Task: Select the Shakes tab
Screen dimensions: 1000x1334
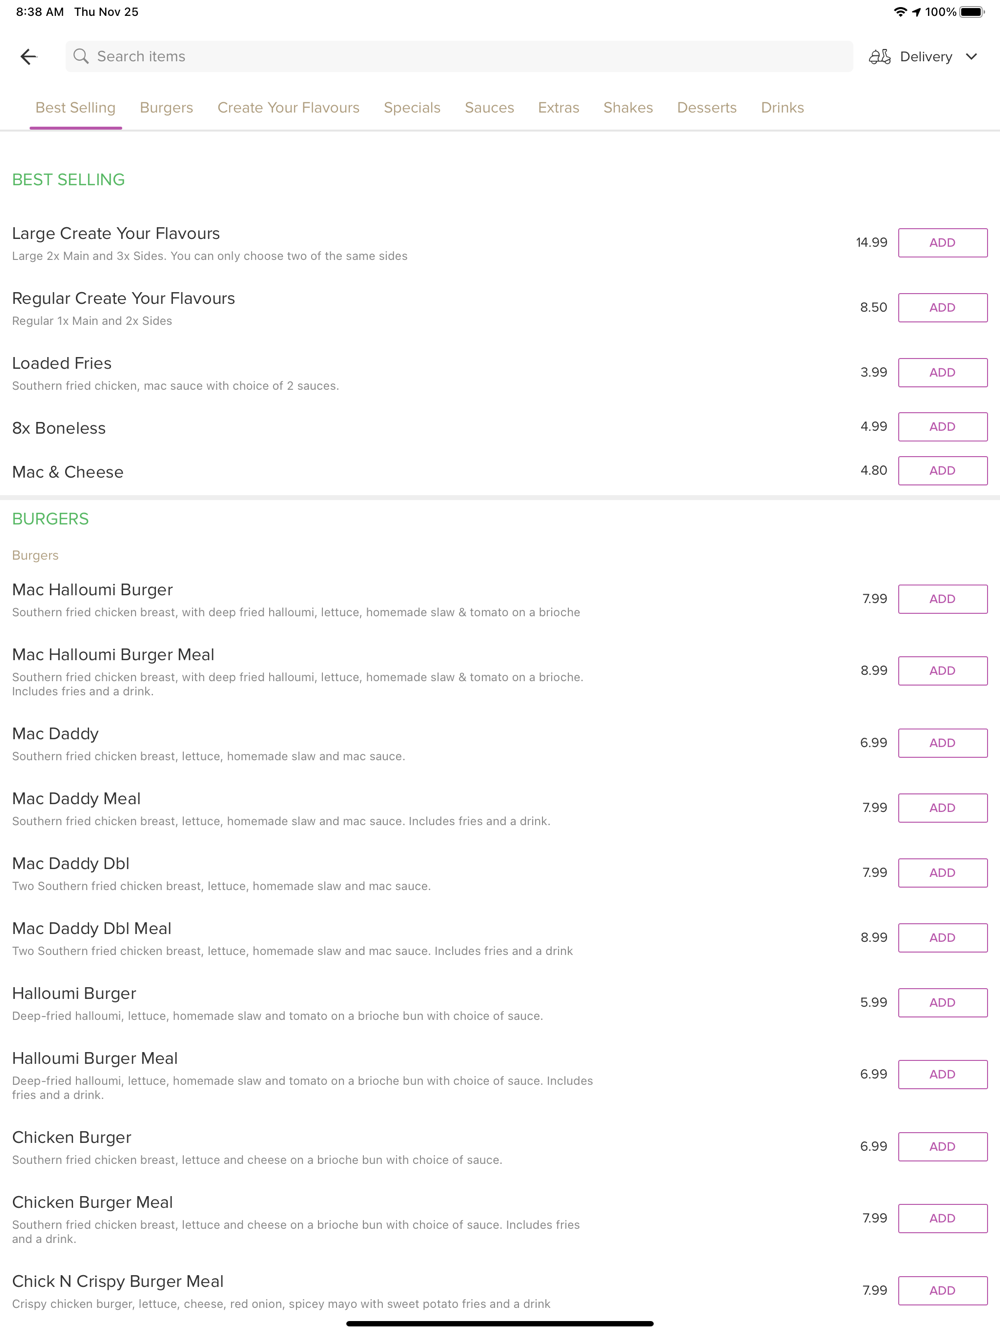Action: pos(628,108)
